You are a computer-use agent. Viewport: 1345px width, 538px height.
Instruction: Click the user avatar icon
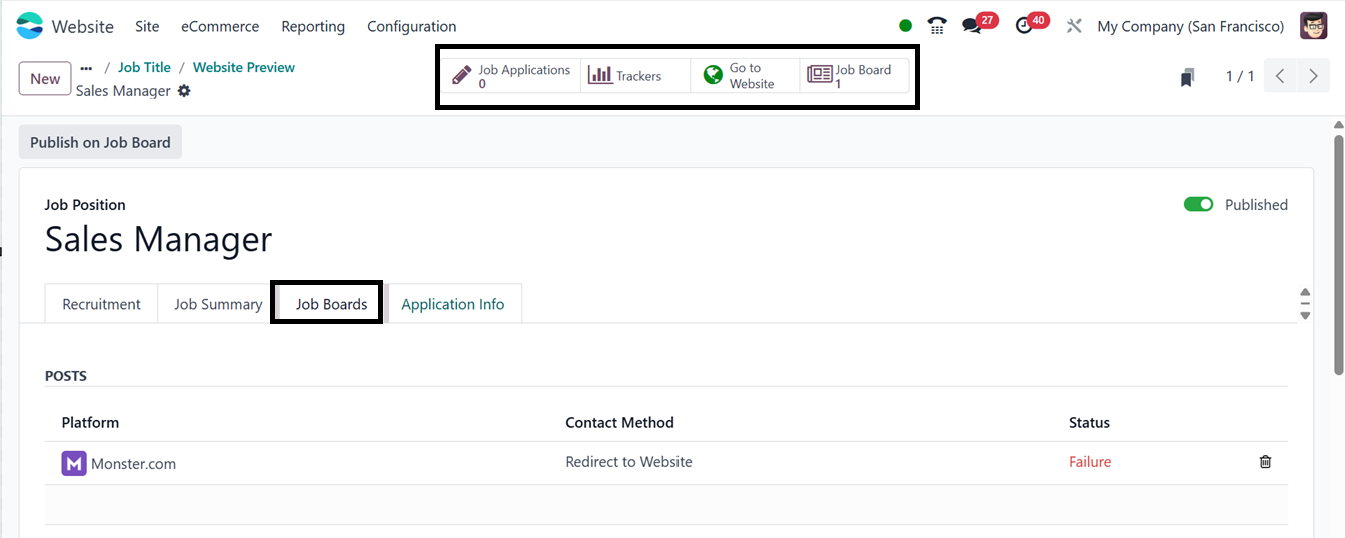tap(1313, 26)
